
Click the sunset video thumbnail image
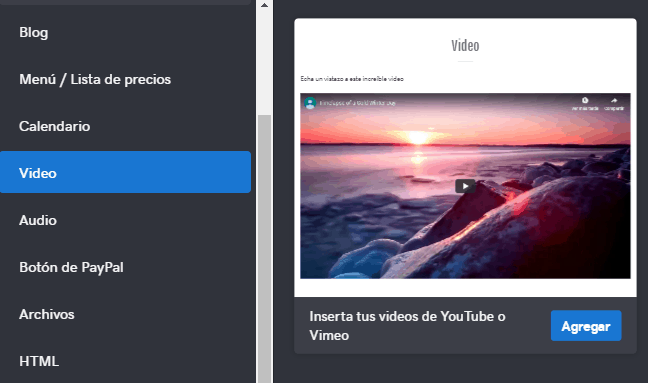tap(465, 186)
